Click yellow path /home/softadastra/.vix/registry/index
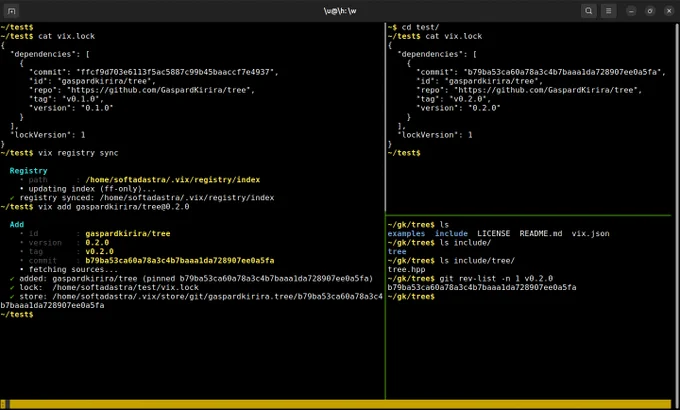The height and width of the screenshot is (410, 680). (173, 180)
